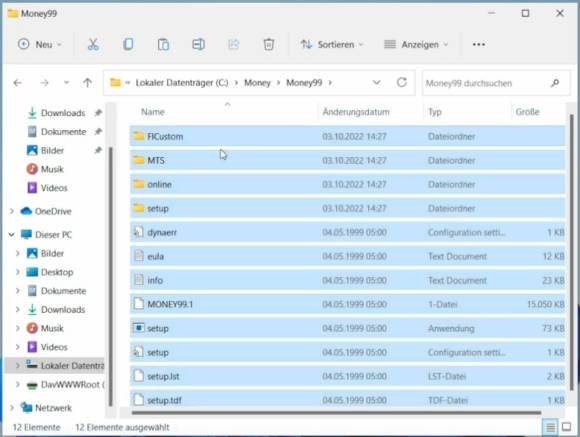Image resolution: width=580 pixels, height=437 pixels.
Task: Click the vertical file list scrollbar
Action: click(571, 252)
